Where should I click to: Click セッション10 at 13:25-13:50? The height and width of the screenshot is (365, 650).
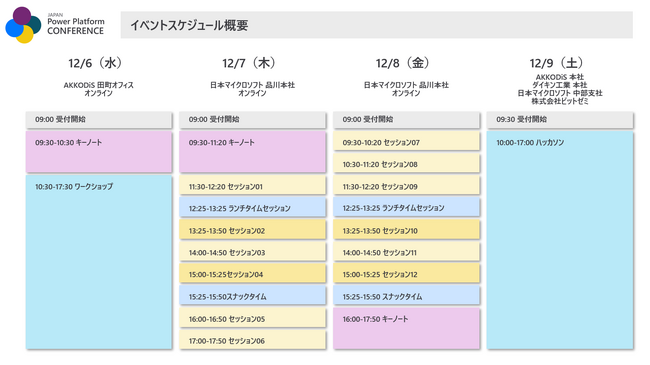tap(406, 230)
